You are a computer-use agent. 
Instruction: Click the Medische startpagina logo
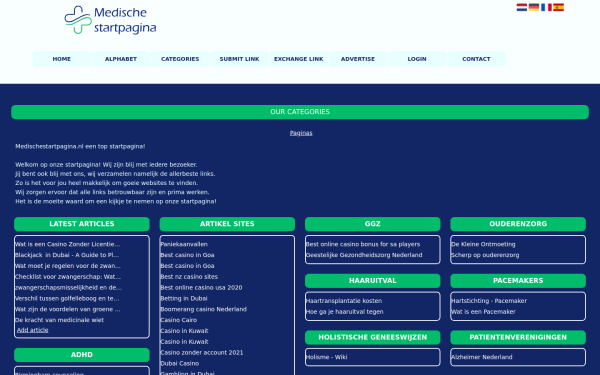tap(110, 20)
